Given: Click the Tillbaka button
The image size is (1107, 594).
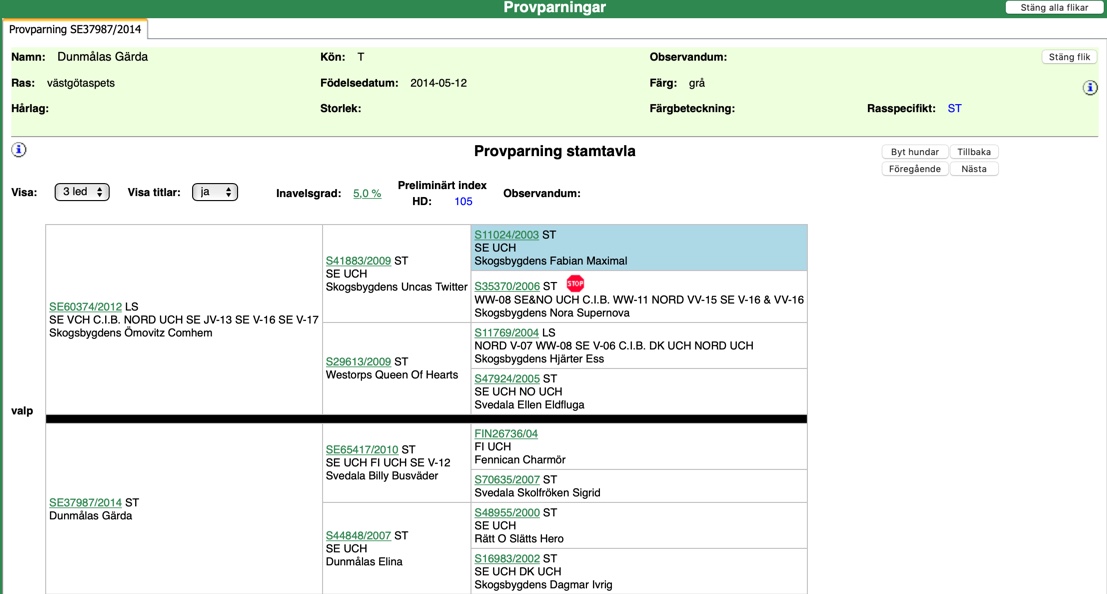Looking at the screenshot, I should (x=974, y=152).
